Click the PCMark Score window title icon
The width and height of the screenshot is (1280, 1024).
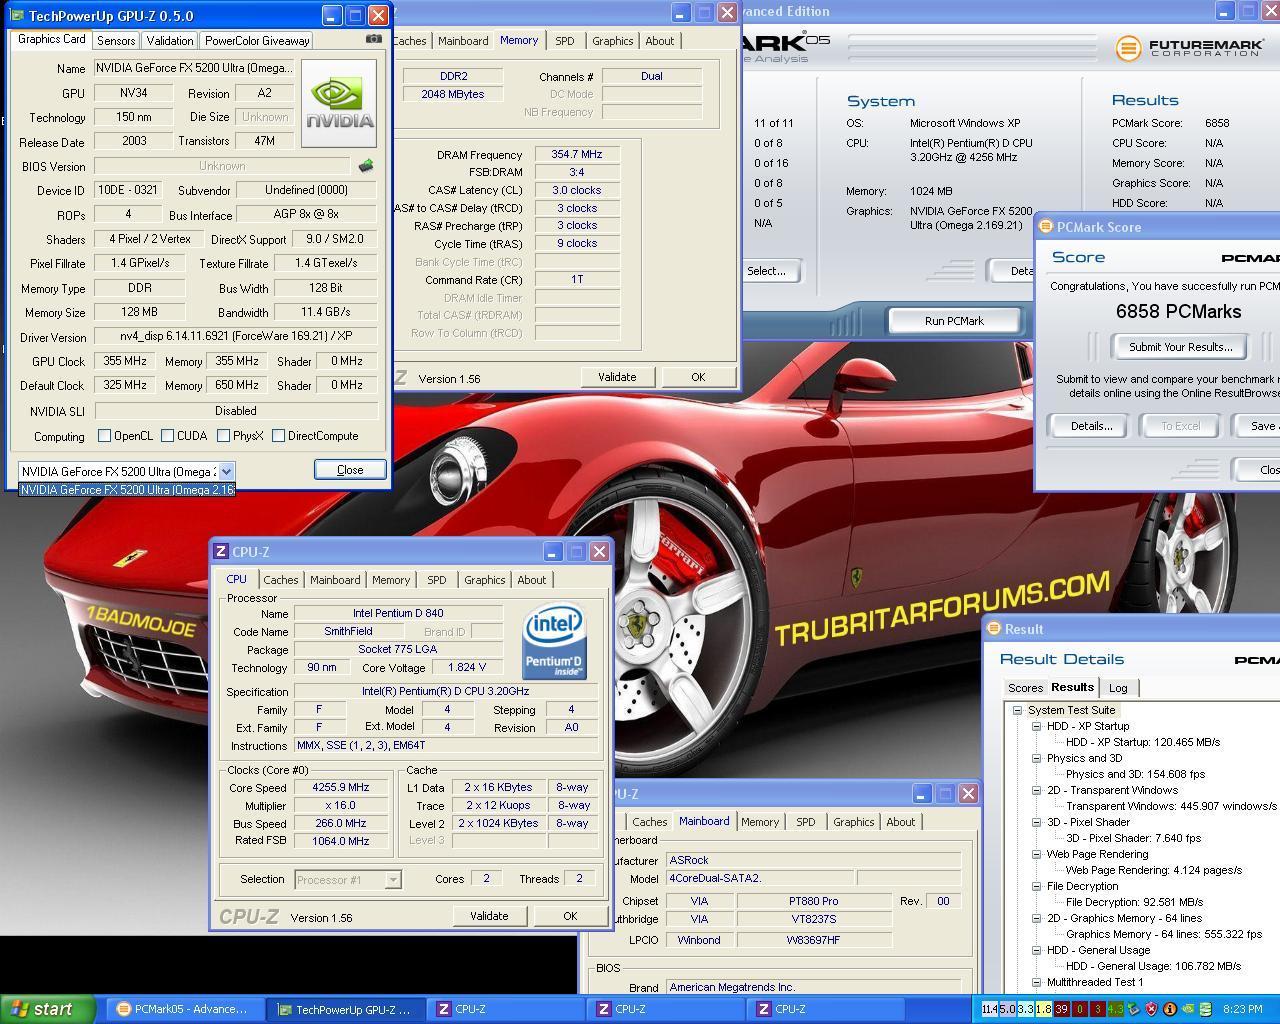point(1046,227)
